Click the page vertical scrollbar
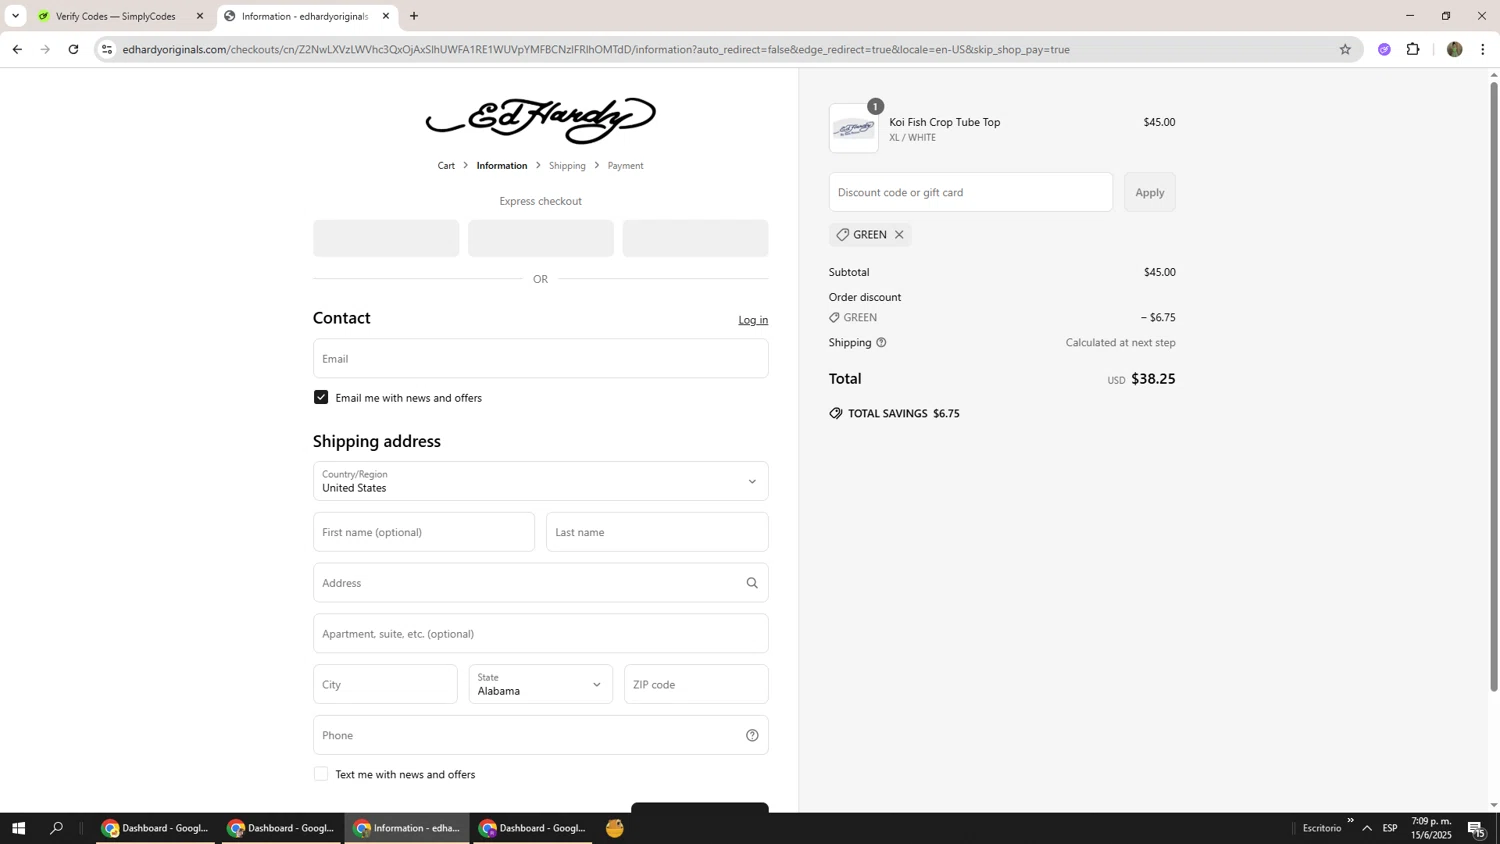The image size is (1500, 844). (x=1494, y=387)
